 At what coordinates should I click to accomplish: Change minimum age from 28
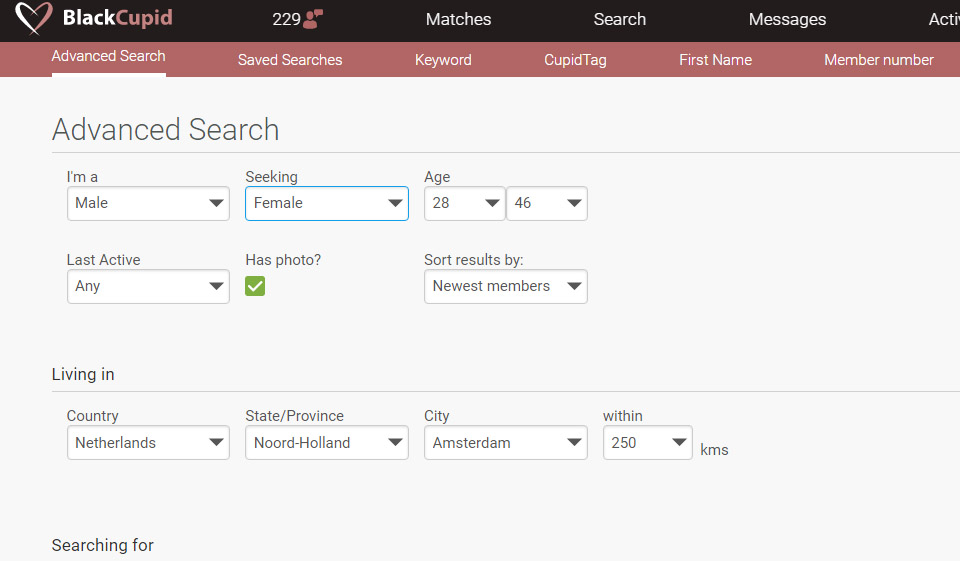tap(464, 203)
